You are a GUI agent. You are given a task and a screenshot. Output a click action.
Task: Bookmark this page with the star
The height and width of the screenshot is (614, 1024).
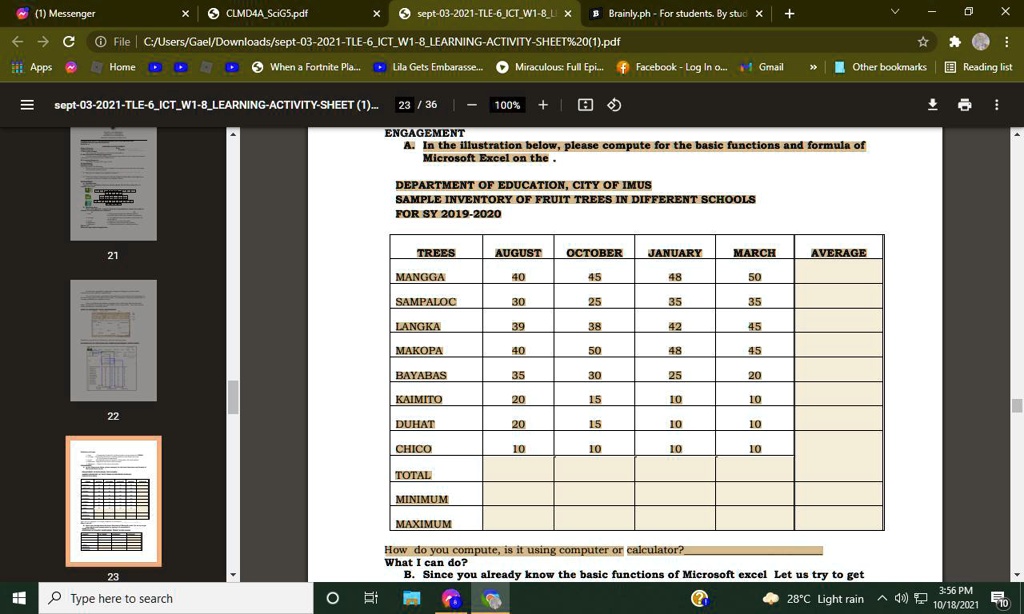(923, 42)
